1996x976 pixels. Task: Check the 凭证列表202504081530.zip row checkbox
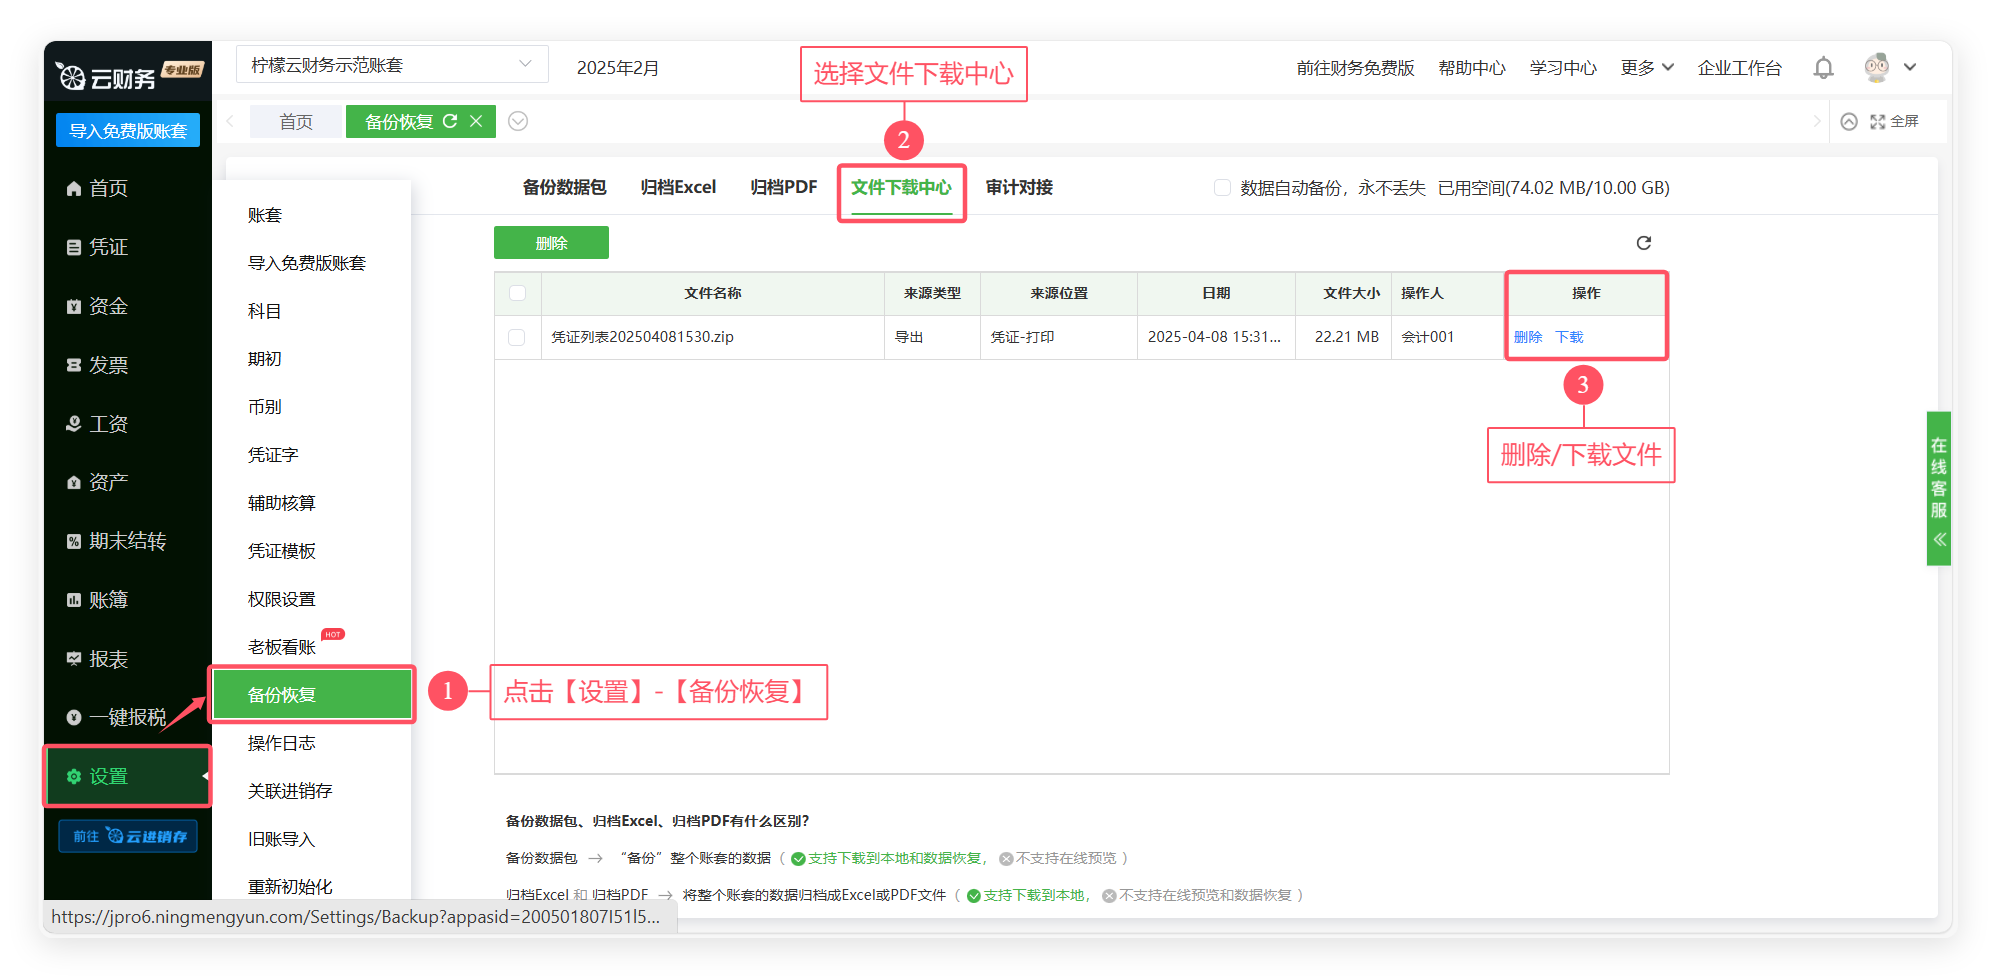tap(517, 337)
